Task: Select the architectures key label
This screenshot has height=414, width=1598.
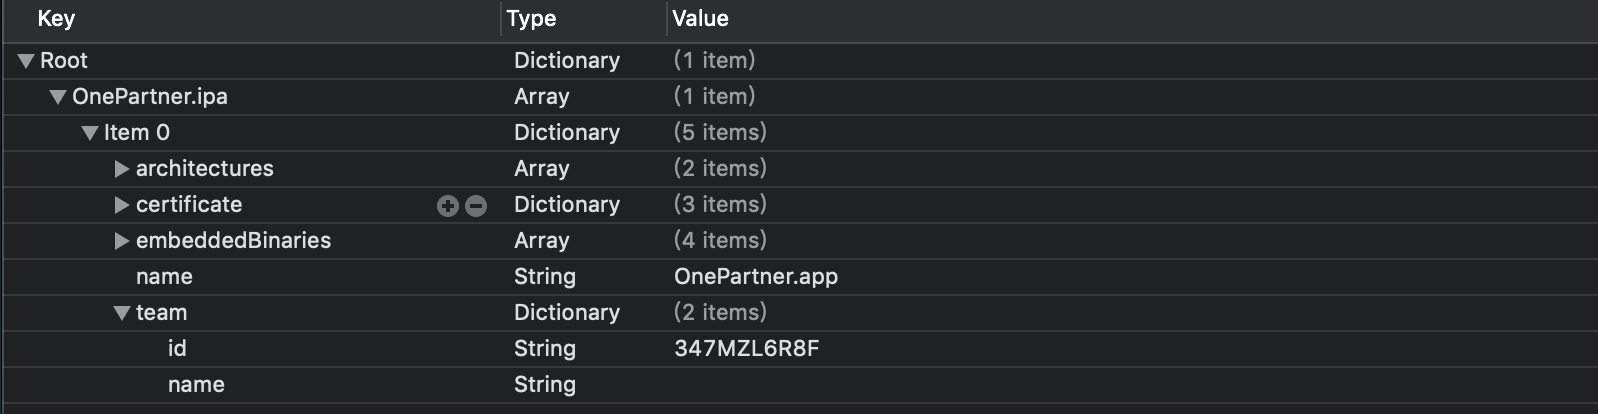Action: pos(204,169)
